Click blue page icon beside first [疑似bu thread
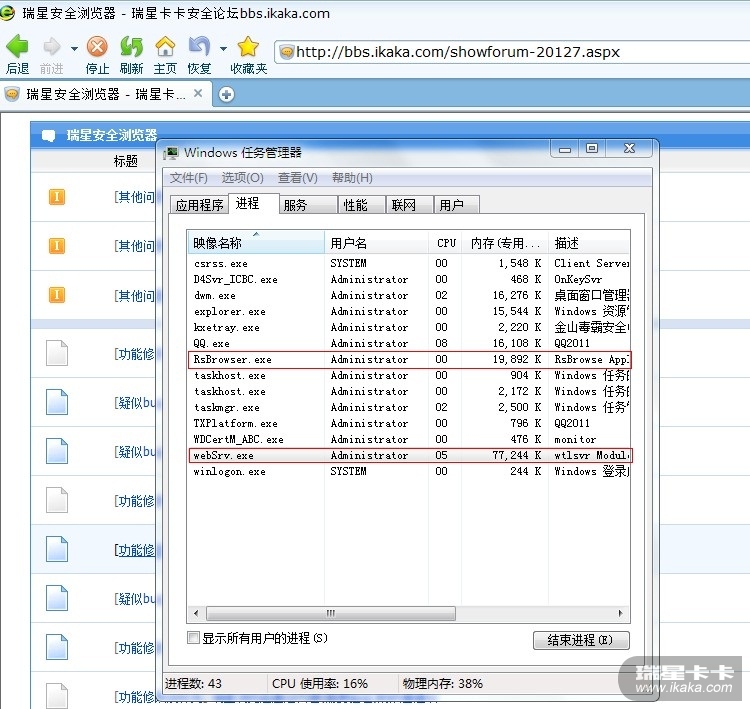The width and height of the screenshot is (750, 709). coord(57,402)
